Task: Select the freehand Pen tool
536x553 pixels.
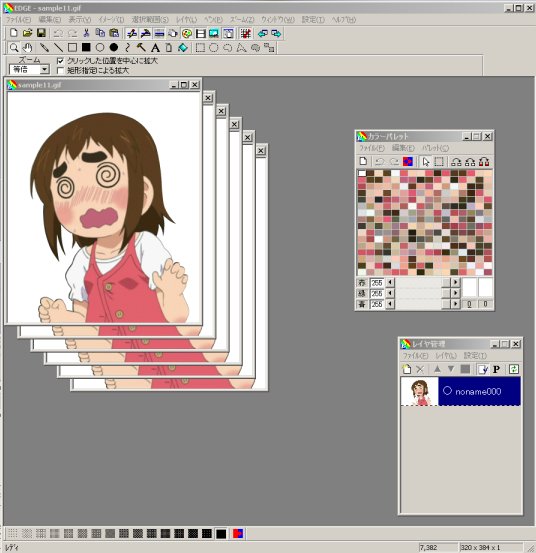Action: (x=44, y=48)
